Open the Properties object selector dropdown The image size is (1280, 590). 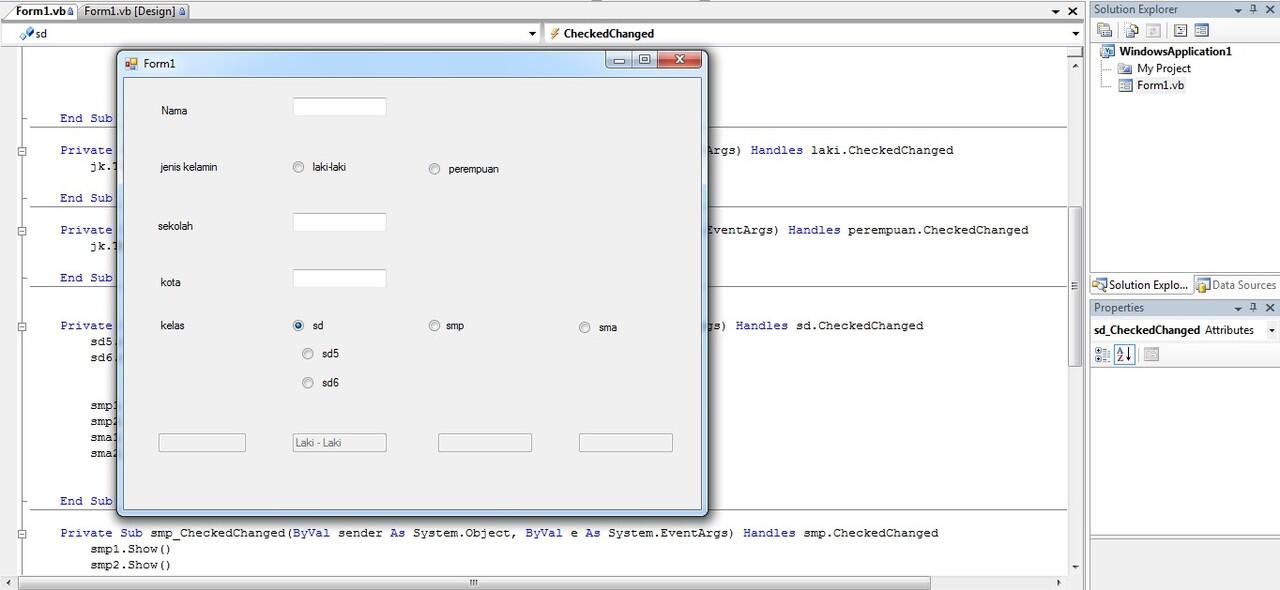click(x=1271, y=330)
